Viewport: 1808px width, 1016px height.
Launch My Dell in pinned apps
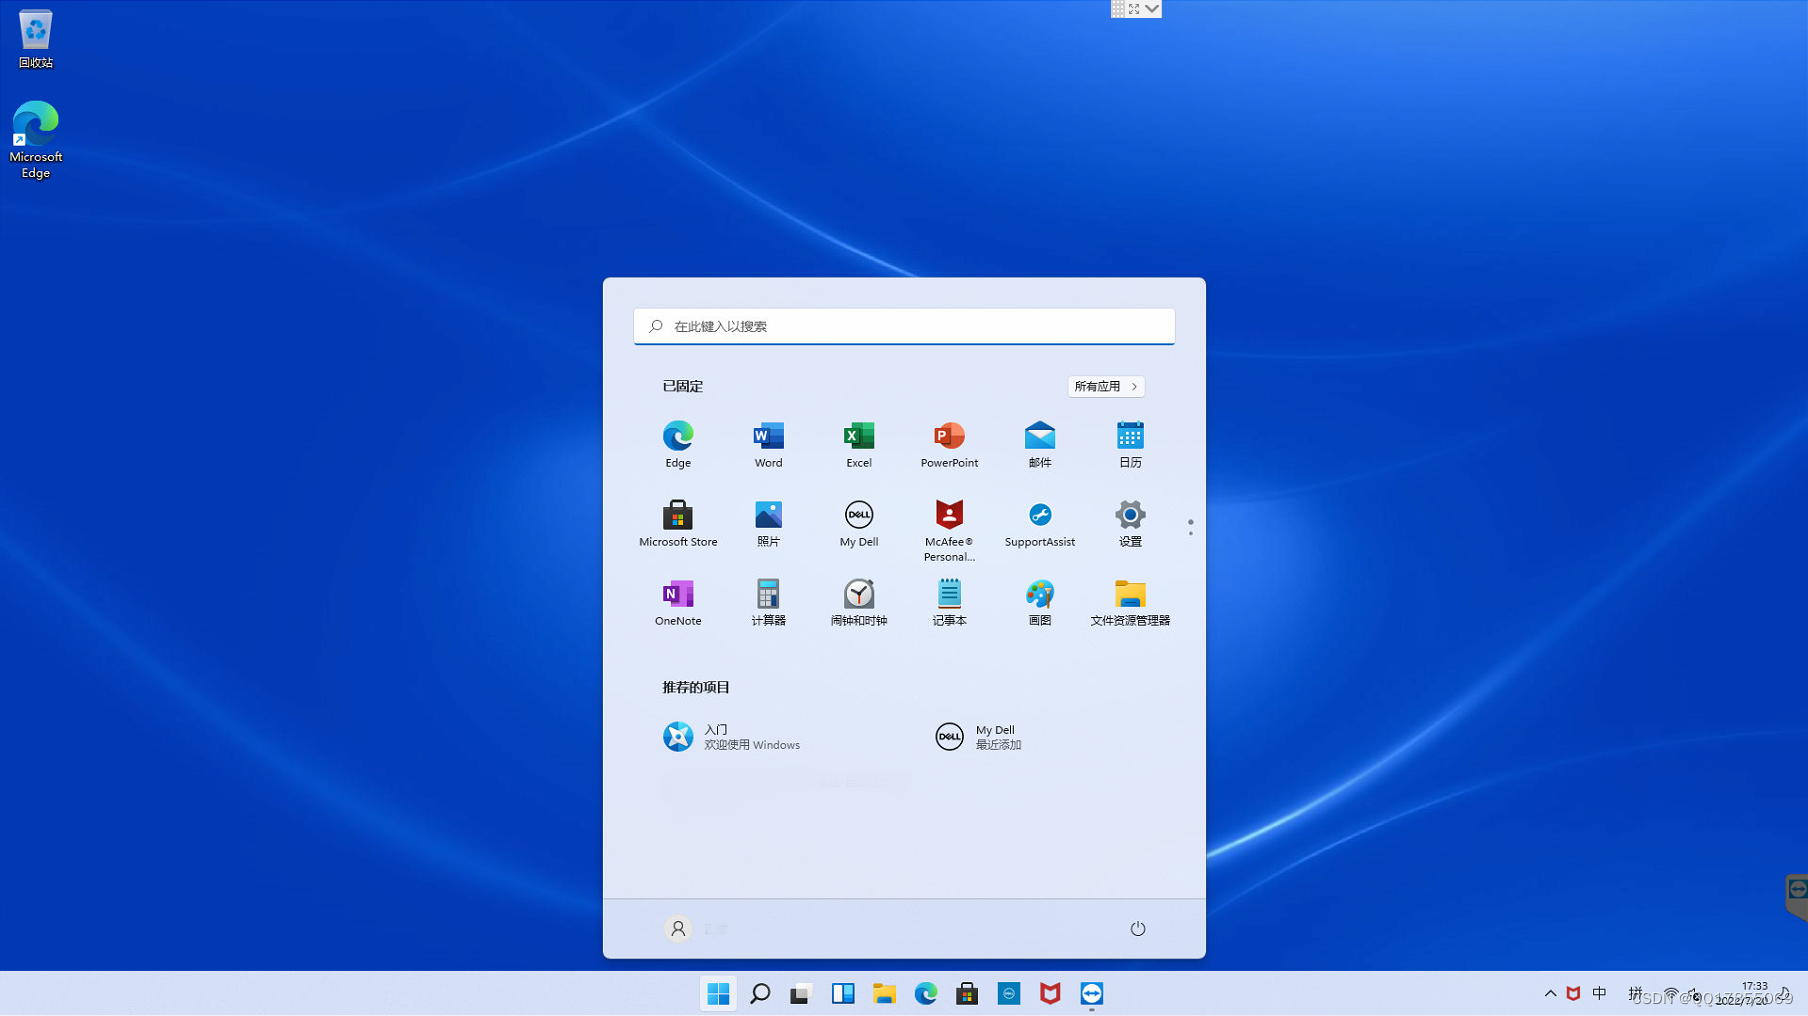coord(859,523)
